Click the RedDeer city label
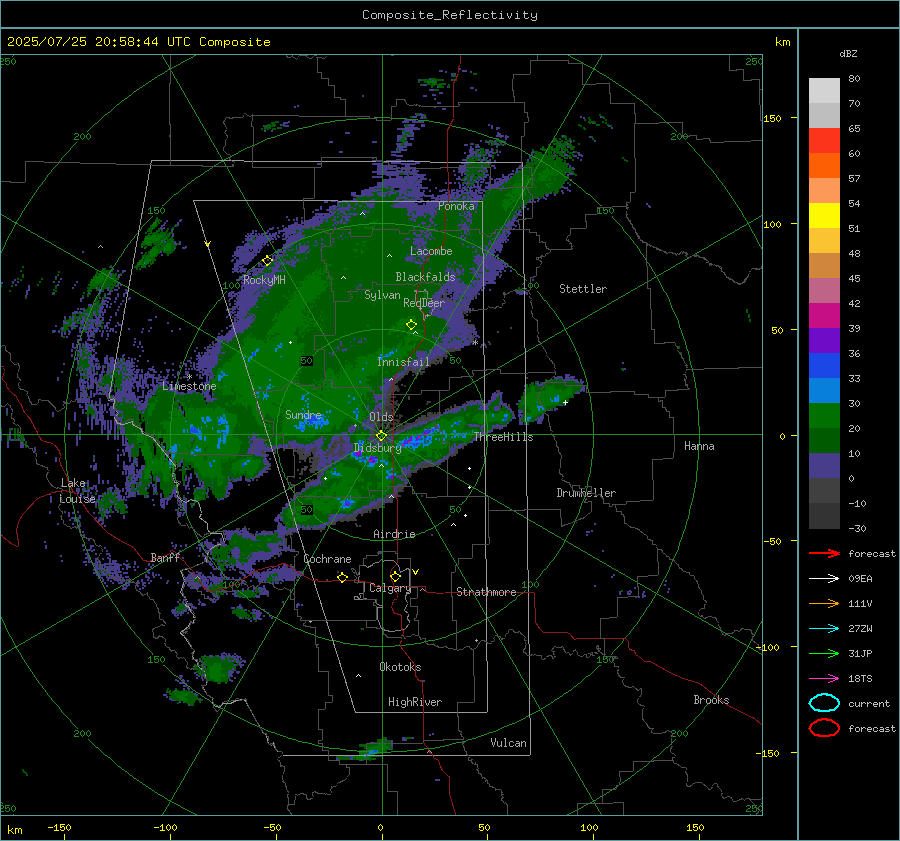The width and height of the screenshot is (900, 841). 424,303
